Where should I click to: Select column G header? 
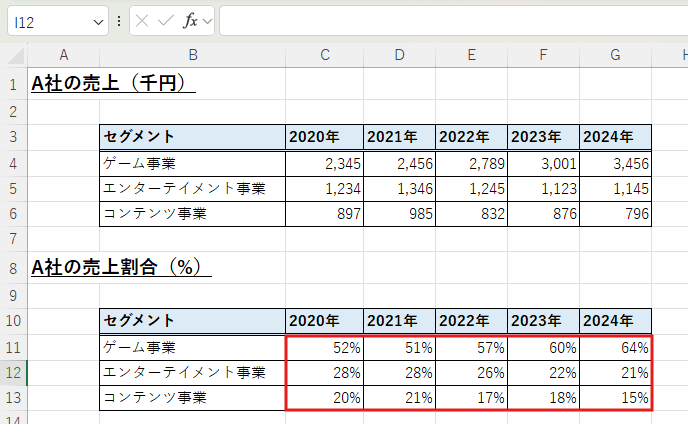[615, 54]
